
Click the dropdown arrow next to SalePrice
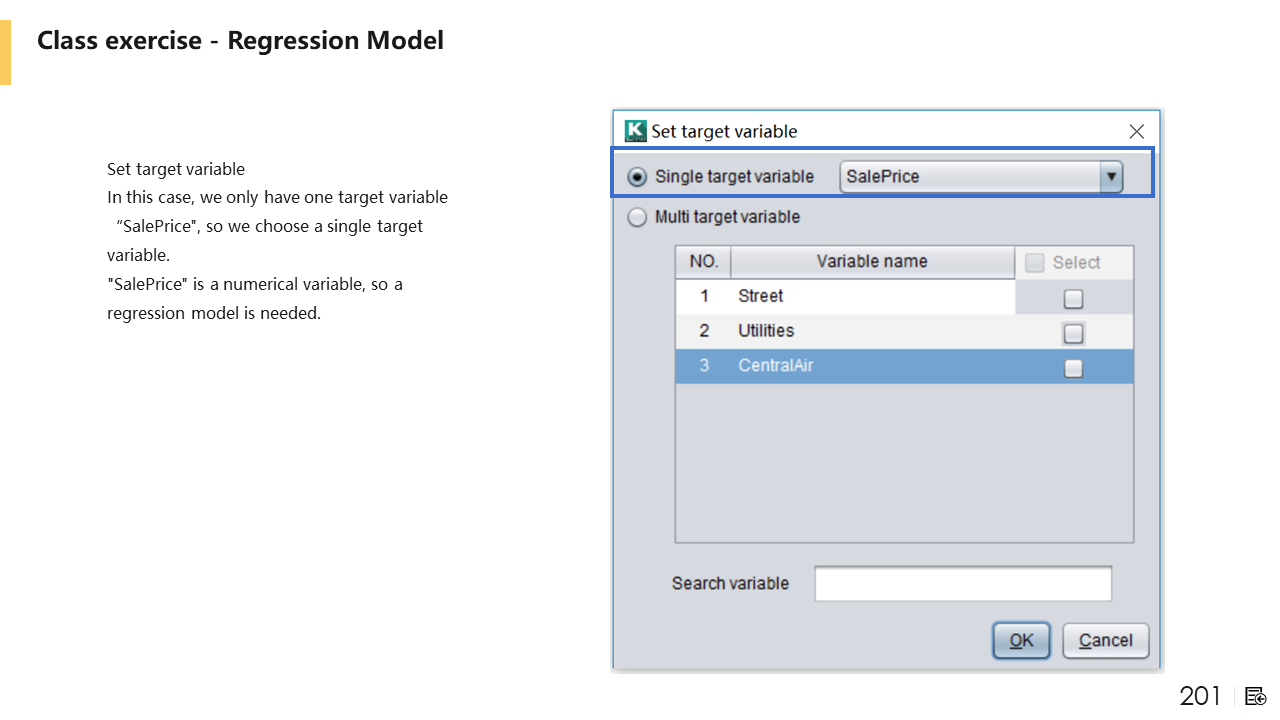pos(1110,177)
